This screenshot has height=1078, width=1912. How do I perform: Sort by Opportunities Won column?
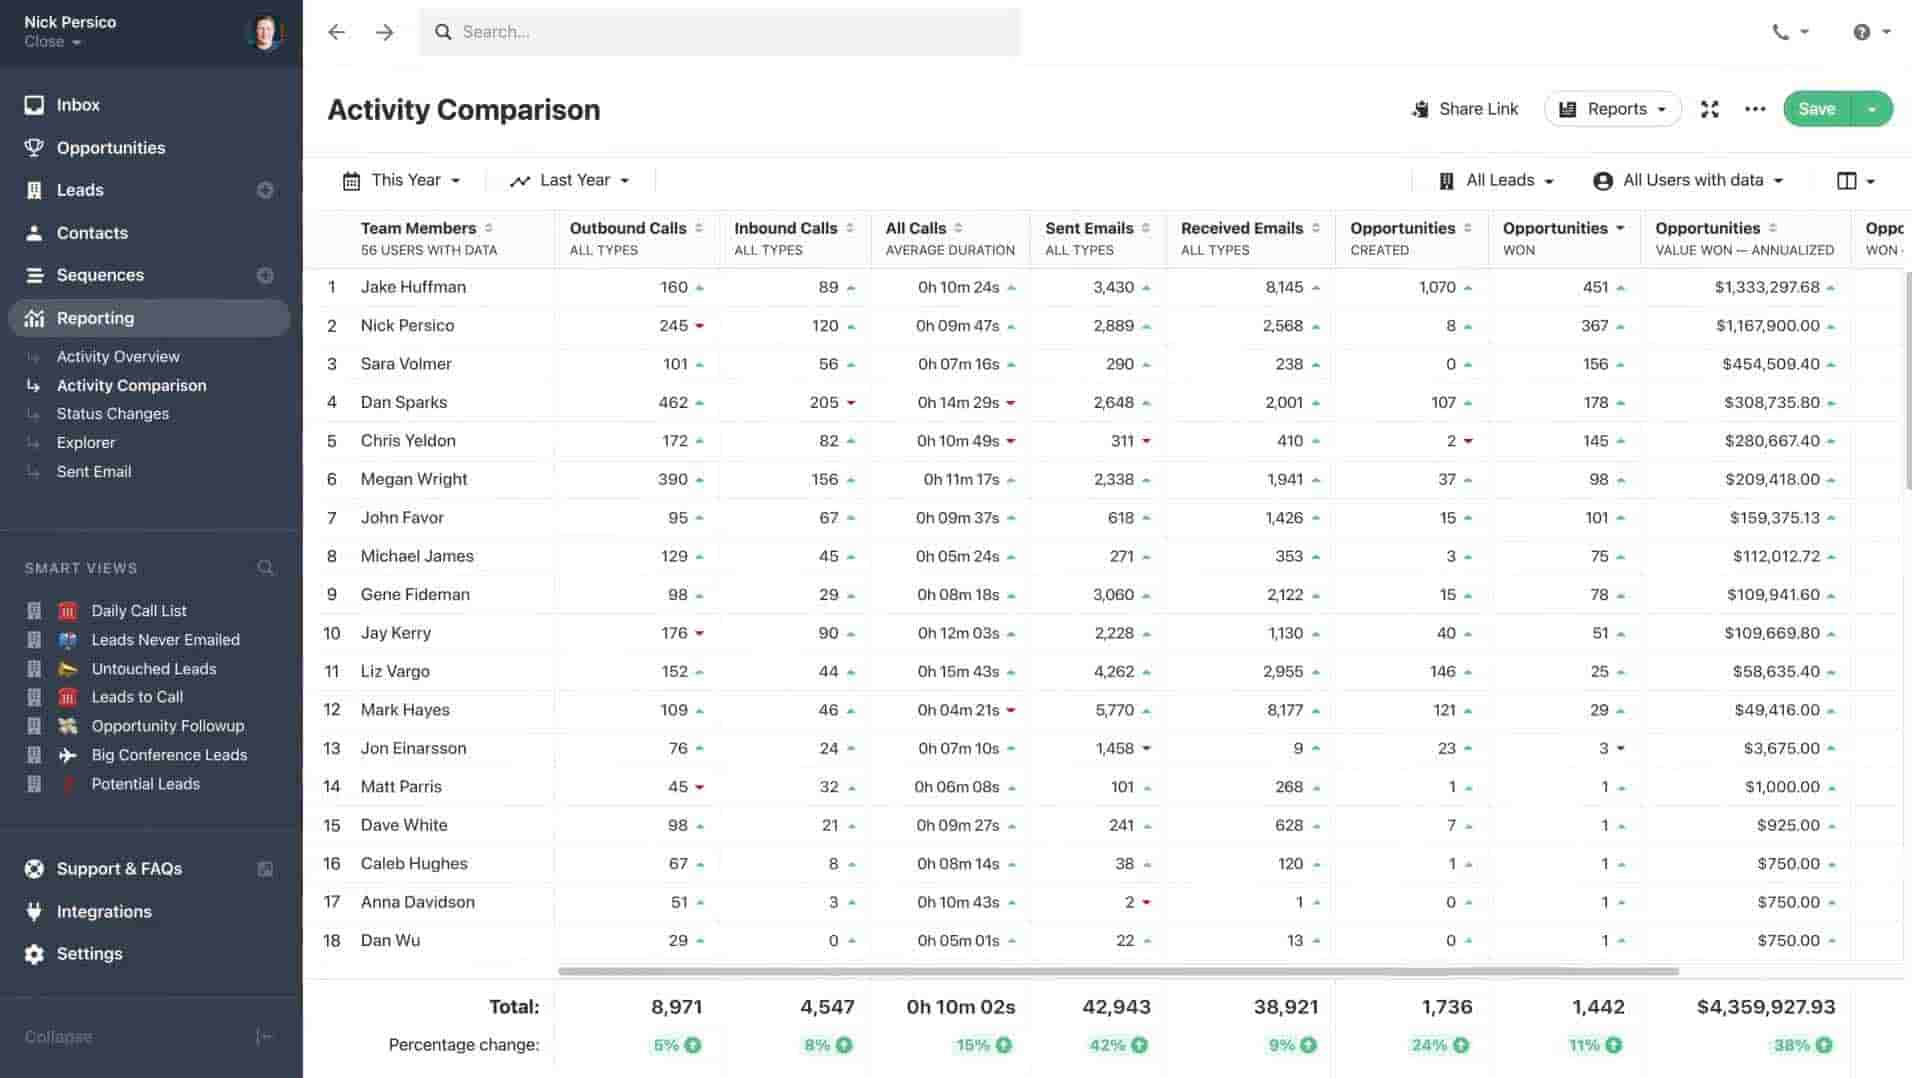[1555, 228]
